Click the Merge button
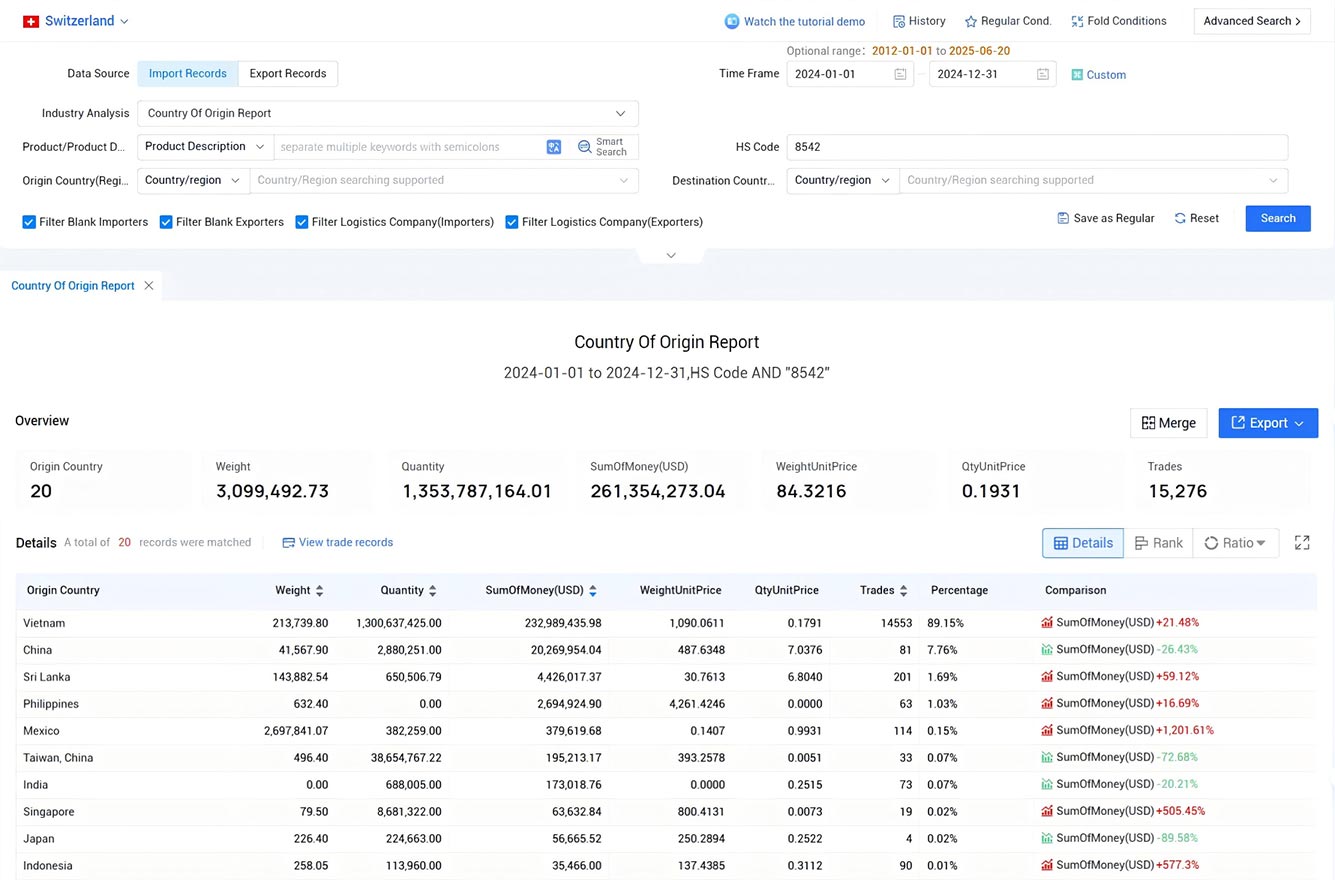 click(x=1169, y=423)
